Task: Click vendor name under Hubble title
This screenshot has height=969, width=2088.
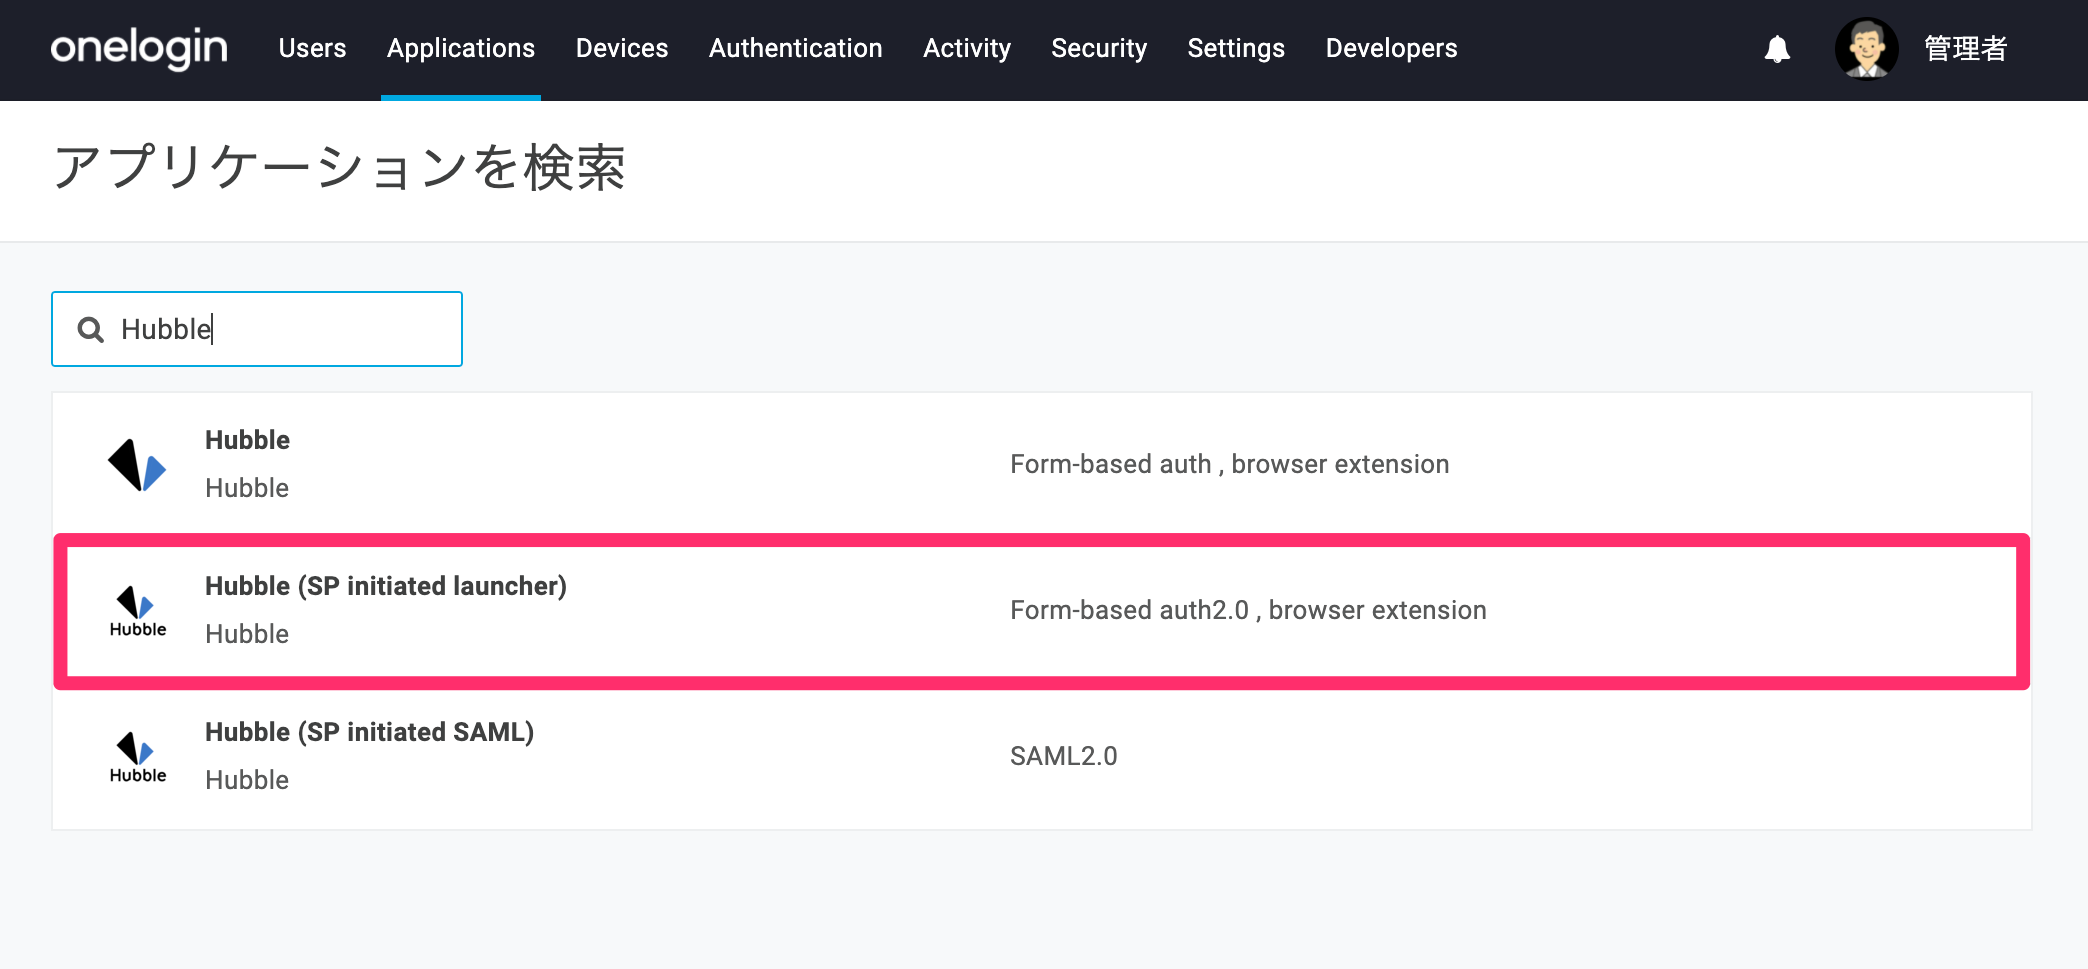Action: pyautogui.click(x=247, y=488)
